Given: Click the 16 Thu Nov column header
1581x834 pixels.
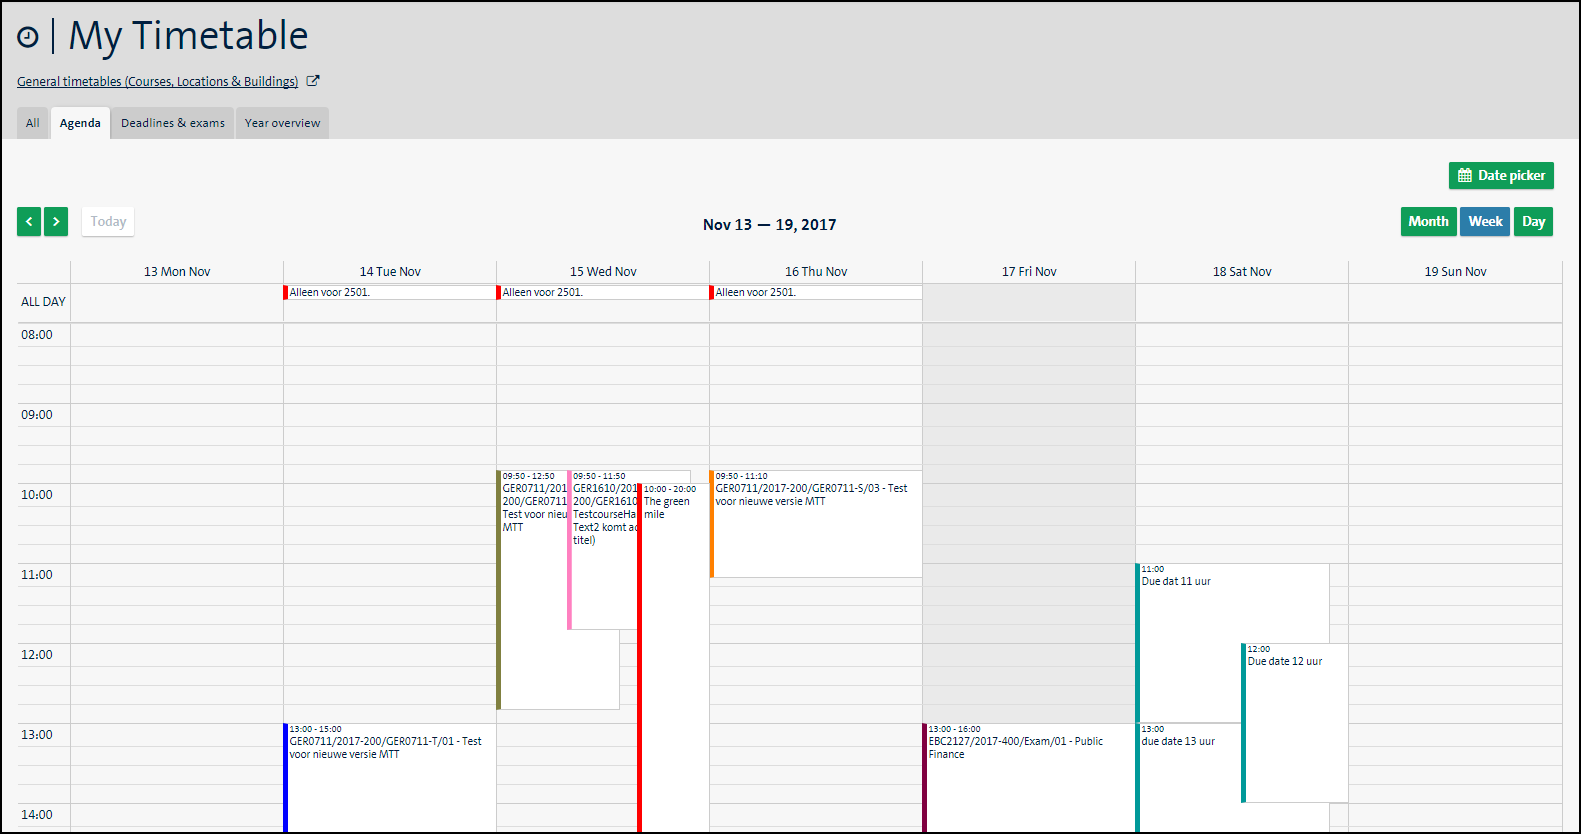Looking at the screenshot, I should click(x=816, y=272).
